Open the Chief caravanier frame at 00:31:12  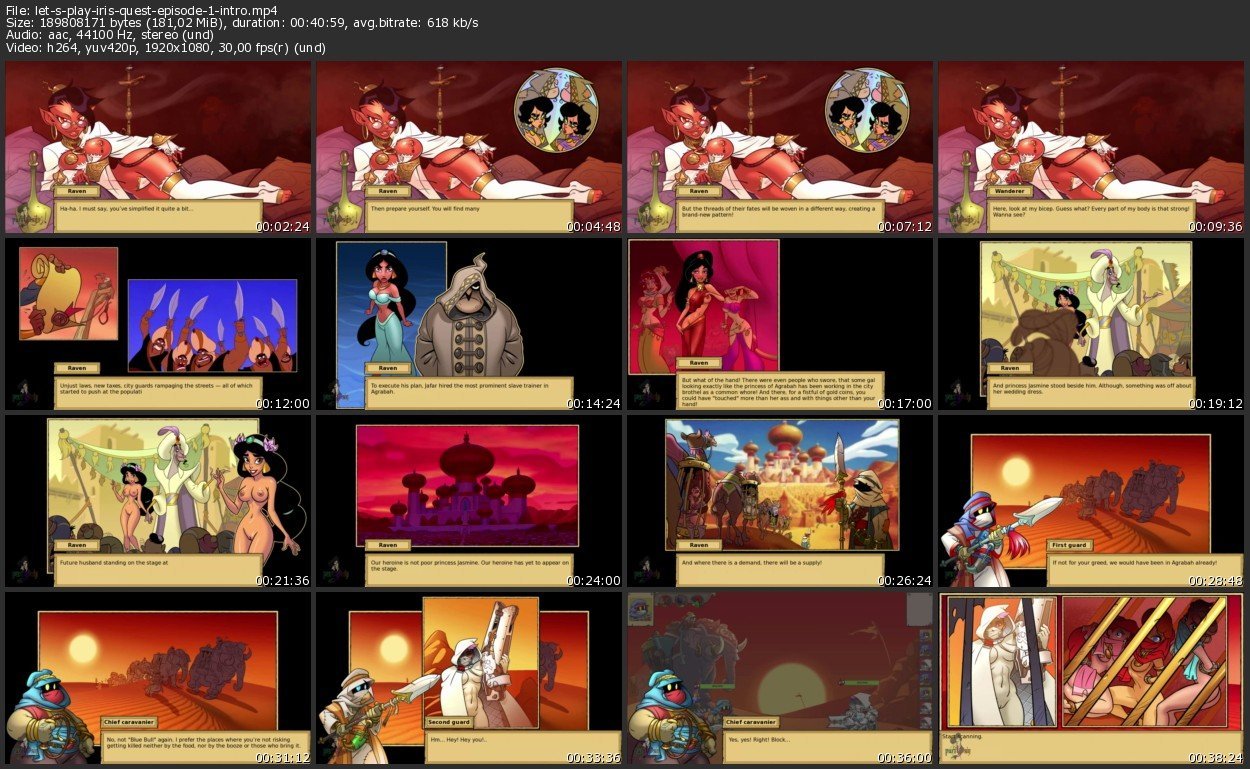(x=158, y=678)
